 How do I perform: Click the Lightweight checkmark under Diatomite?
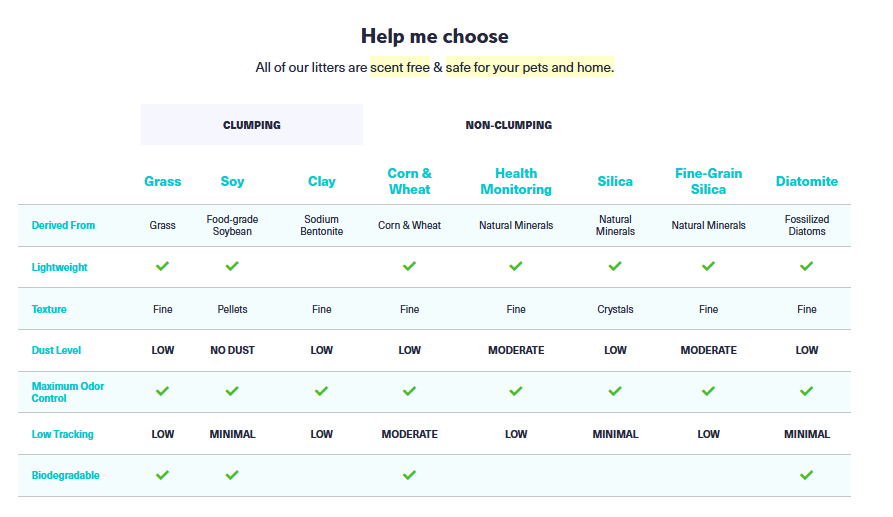[806, 267]
